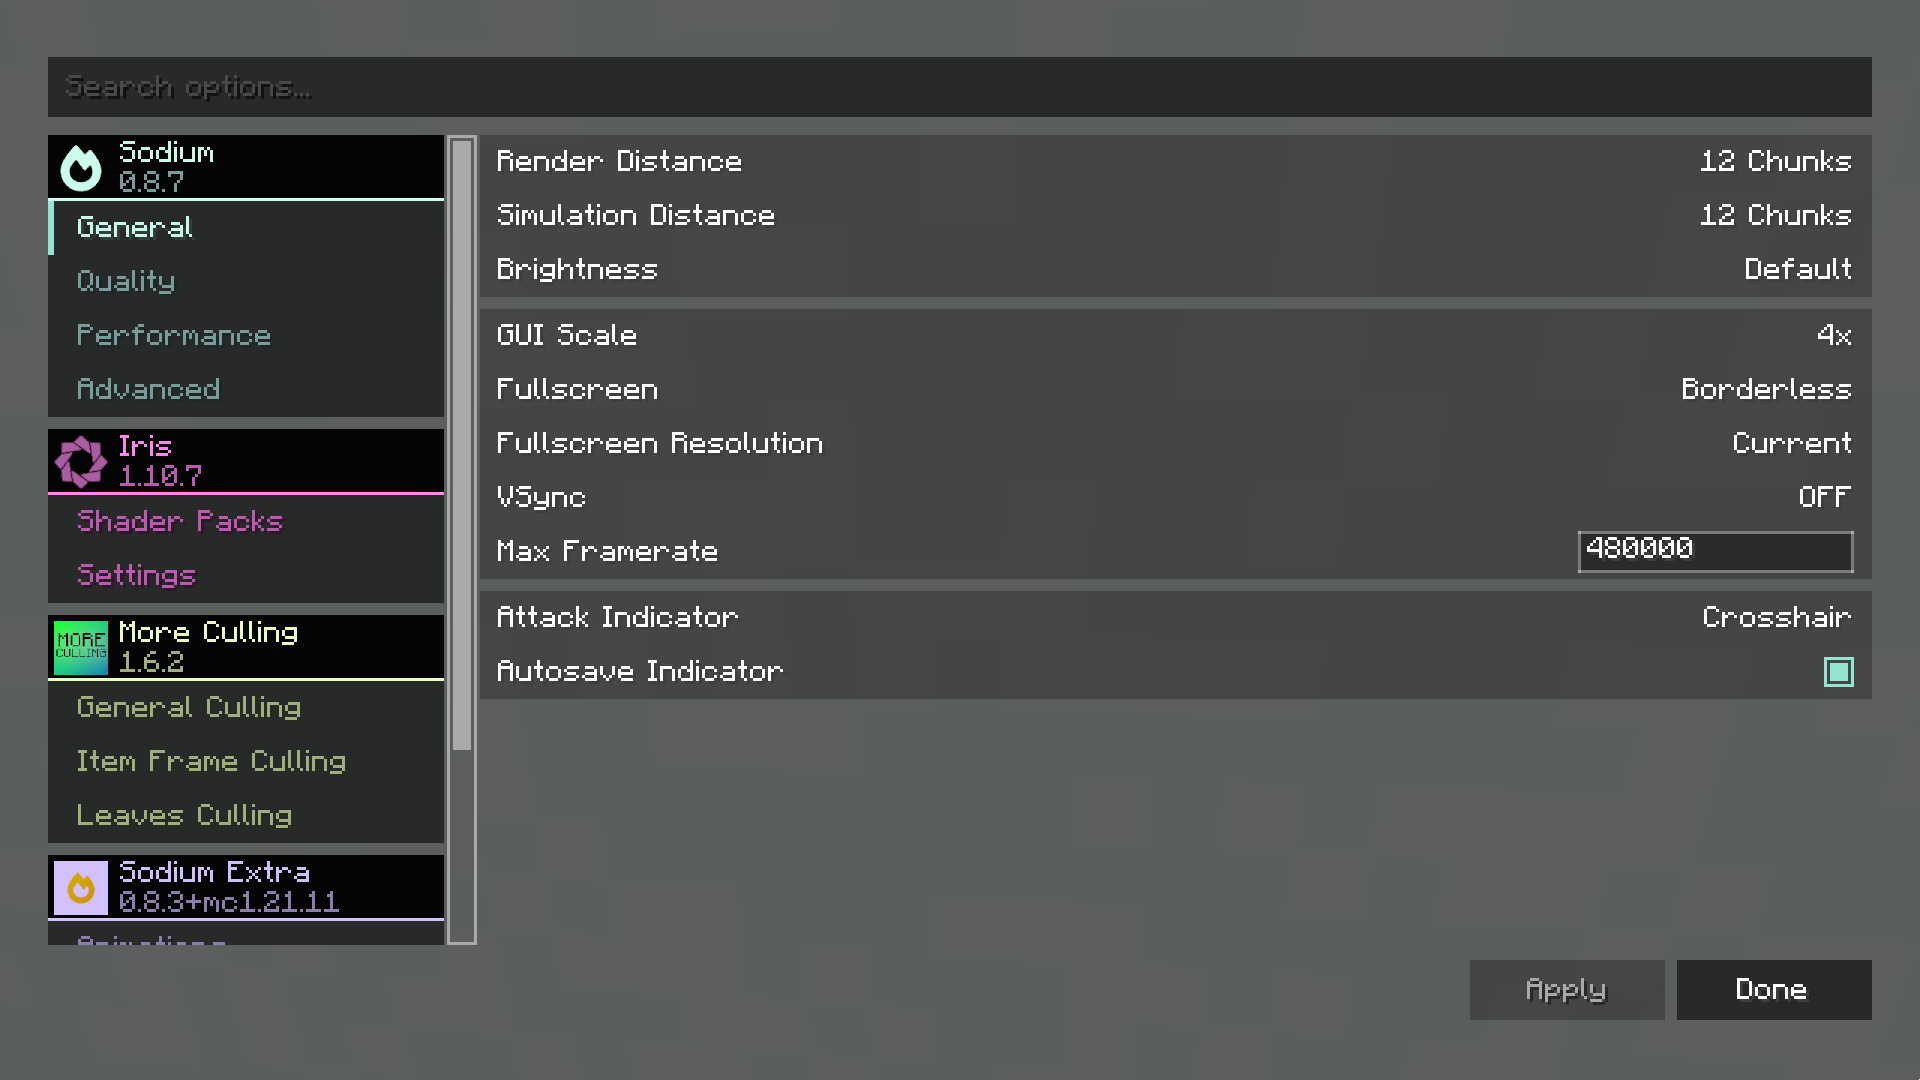
Task: Open the General Culling page
Action: [x=246, y=707]
